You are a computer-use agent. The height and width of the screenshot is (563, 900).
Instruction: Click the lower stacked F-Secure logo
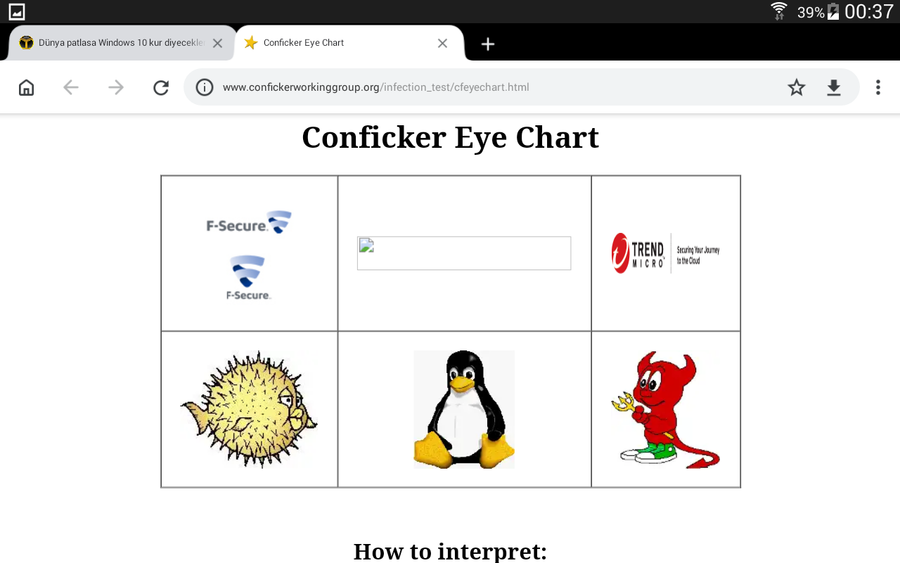pos(248,278)
